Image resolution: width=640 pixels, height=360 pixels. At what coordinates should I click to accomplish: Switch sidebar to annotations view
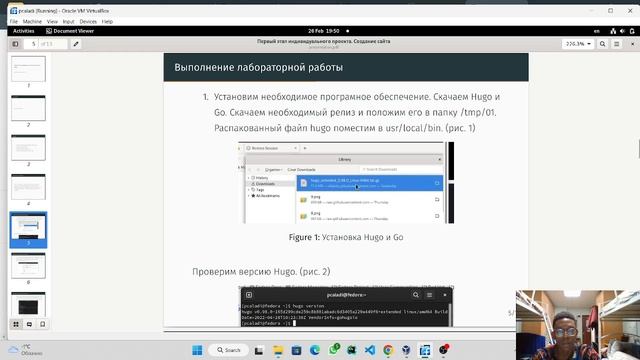(x=29, y=324)
